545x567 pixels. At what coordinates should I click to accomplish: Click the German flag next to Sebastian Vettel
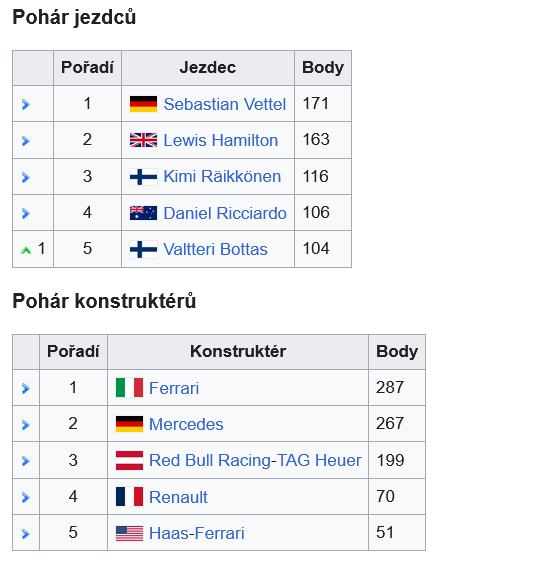click(x=143, y=104)
